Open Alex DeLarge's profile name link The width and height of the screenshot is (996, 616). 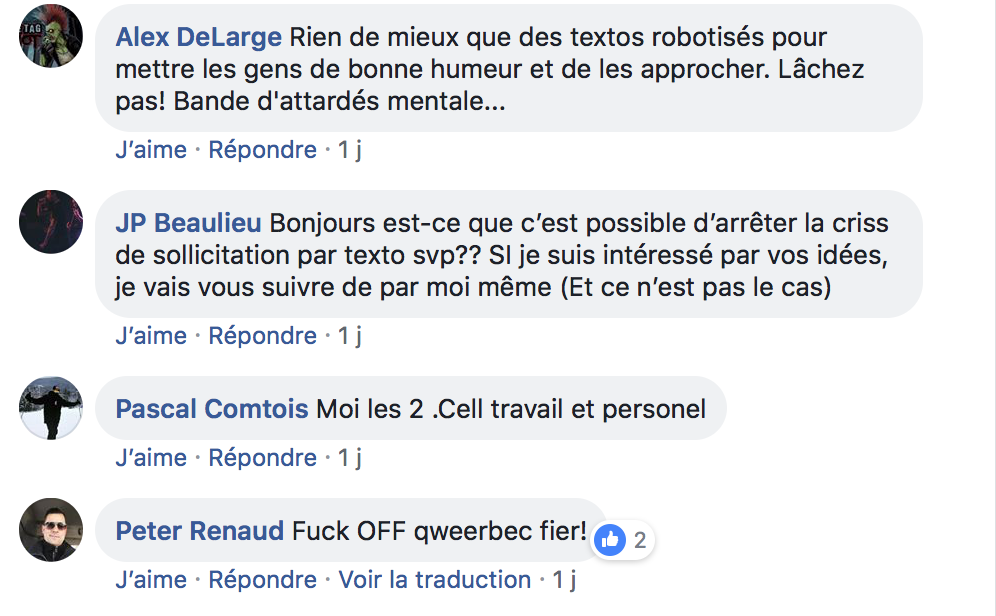tap(198, 37)
